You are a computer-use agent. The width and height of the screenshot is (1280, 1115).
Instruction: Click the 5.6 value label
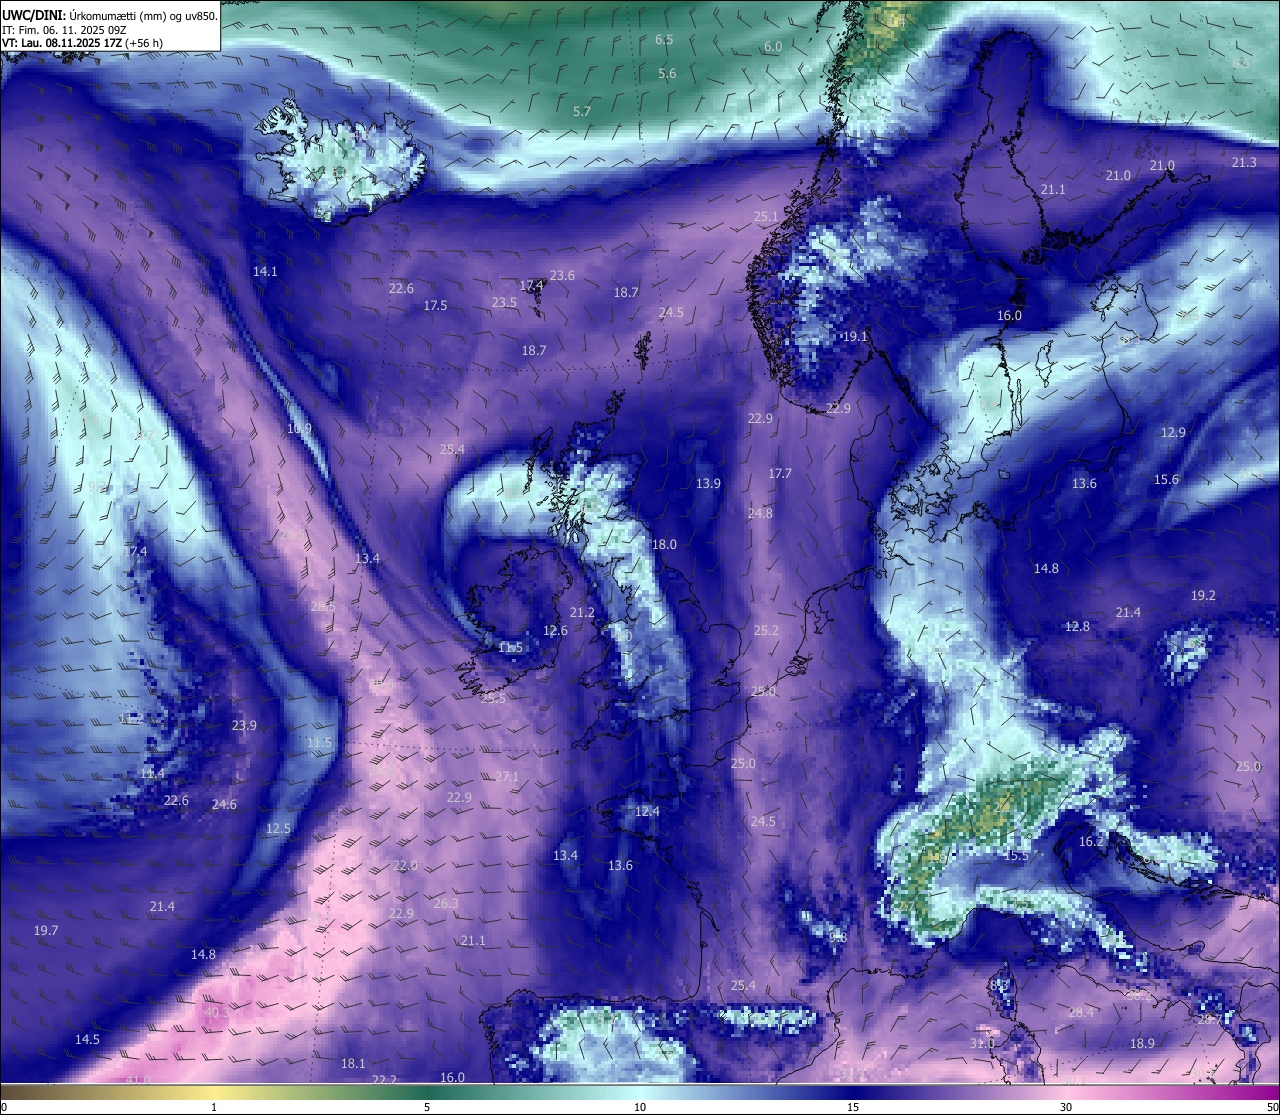pos(667,74)
